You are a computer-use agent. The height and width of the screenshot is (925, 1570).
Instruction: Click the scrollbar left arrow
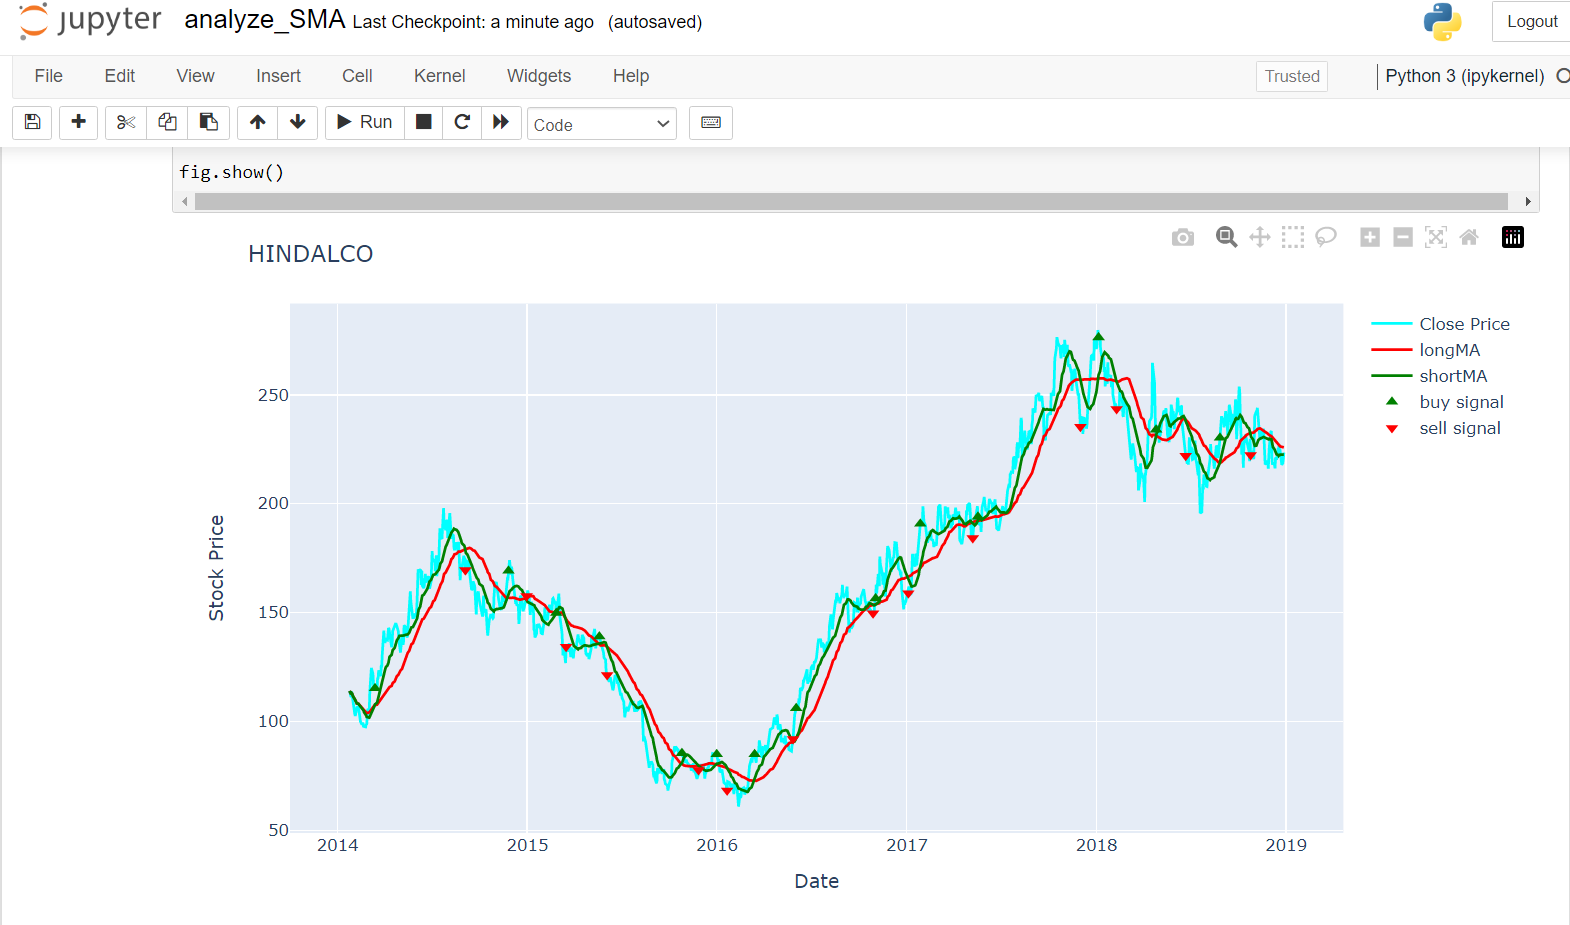(185, 202)
